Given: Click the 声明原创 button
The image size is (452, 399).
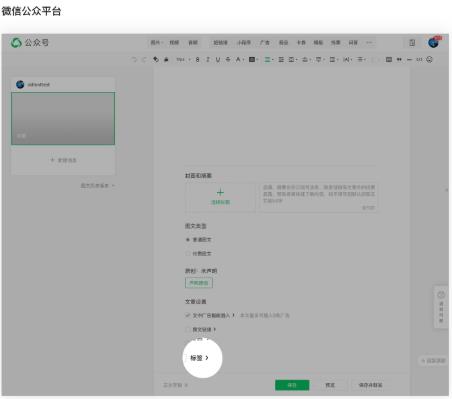Looking at the screenshot, I should point(199,283).
